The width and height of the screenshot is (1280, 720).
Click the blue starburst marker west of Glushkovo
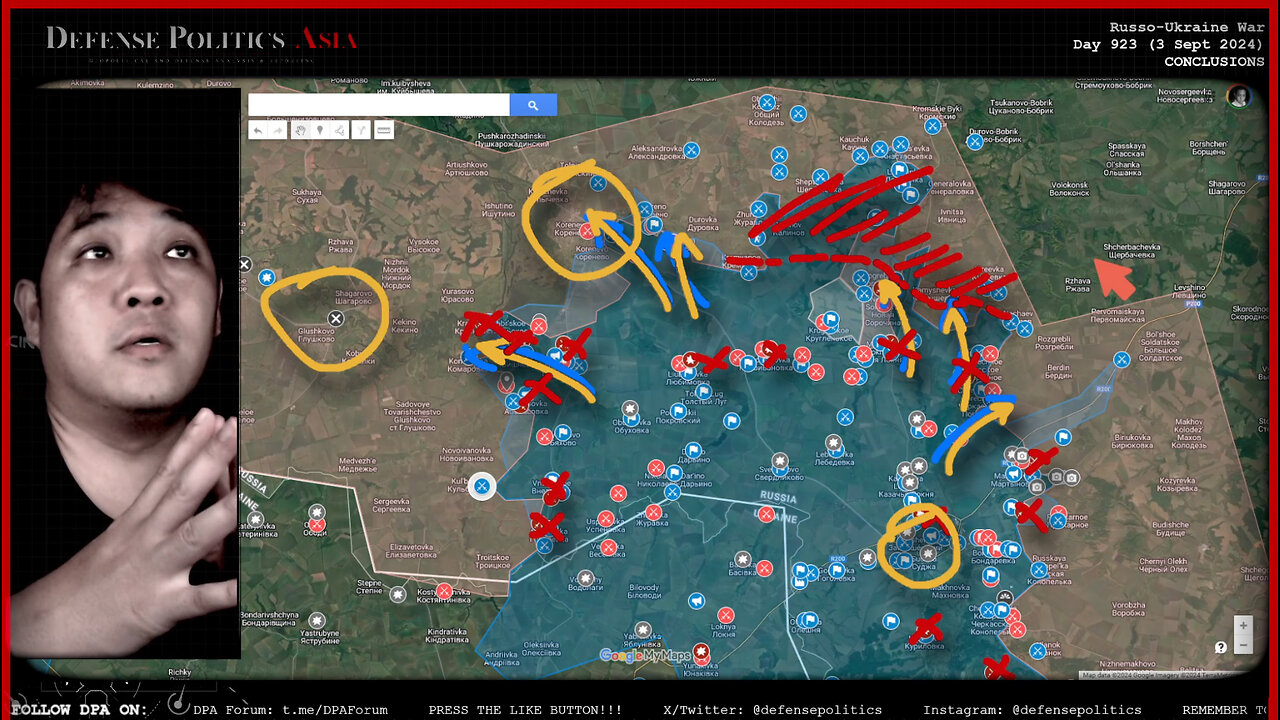click(x=266, y=277)
